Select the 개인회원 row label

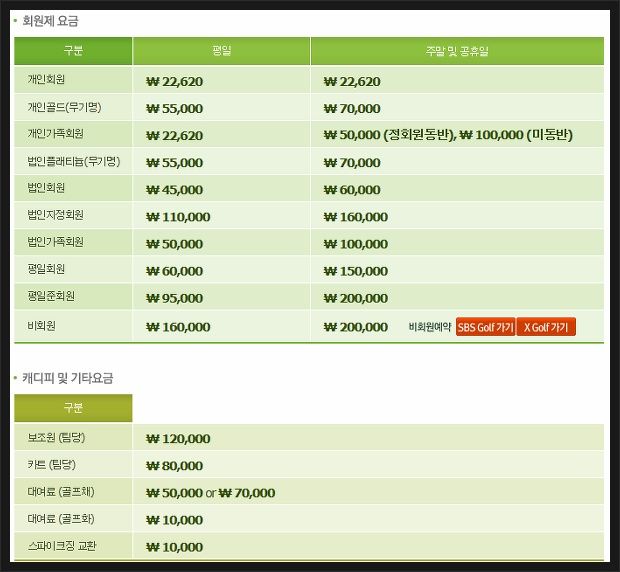[46, 79]
